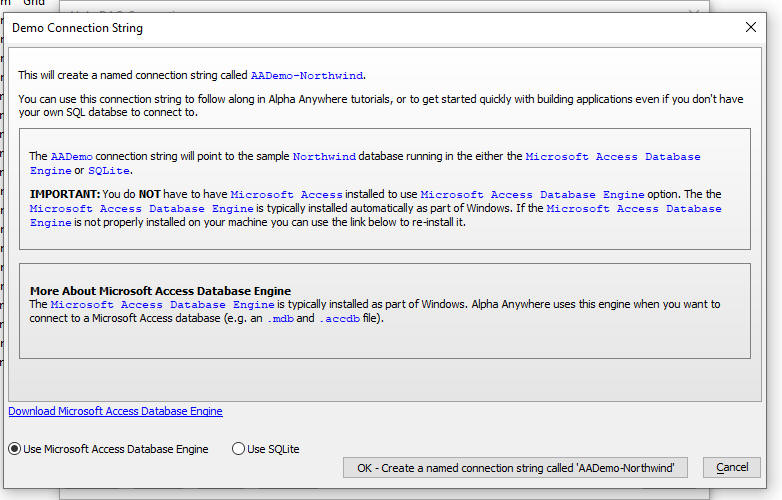This screenshot has width=782, height=500.
Task: Click the blue Northwind database name text
Action: point(324,157)
